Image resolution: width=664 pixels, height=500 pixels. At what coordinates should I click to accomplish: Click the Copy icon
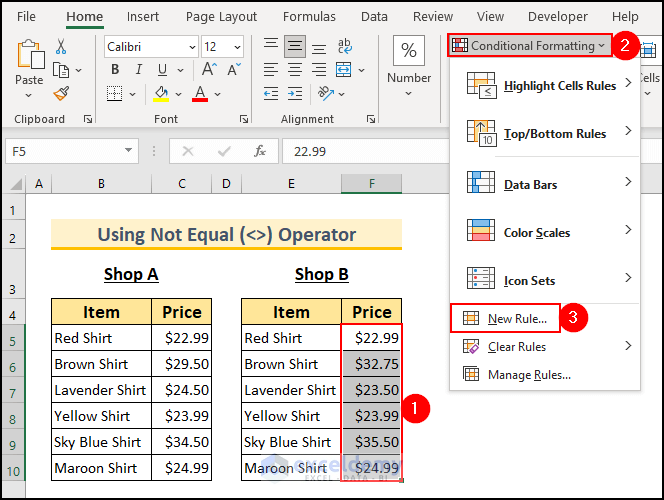tap(61, 70)
